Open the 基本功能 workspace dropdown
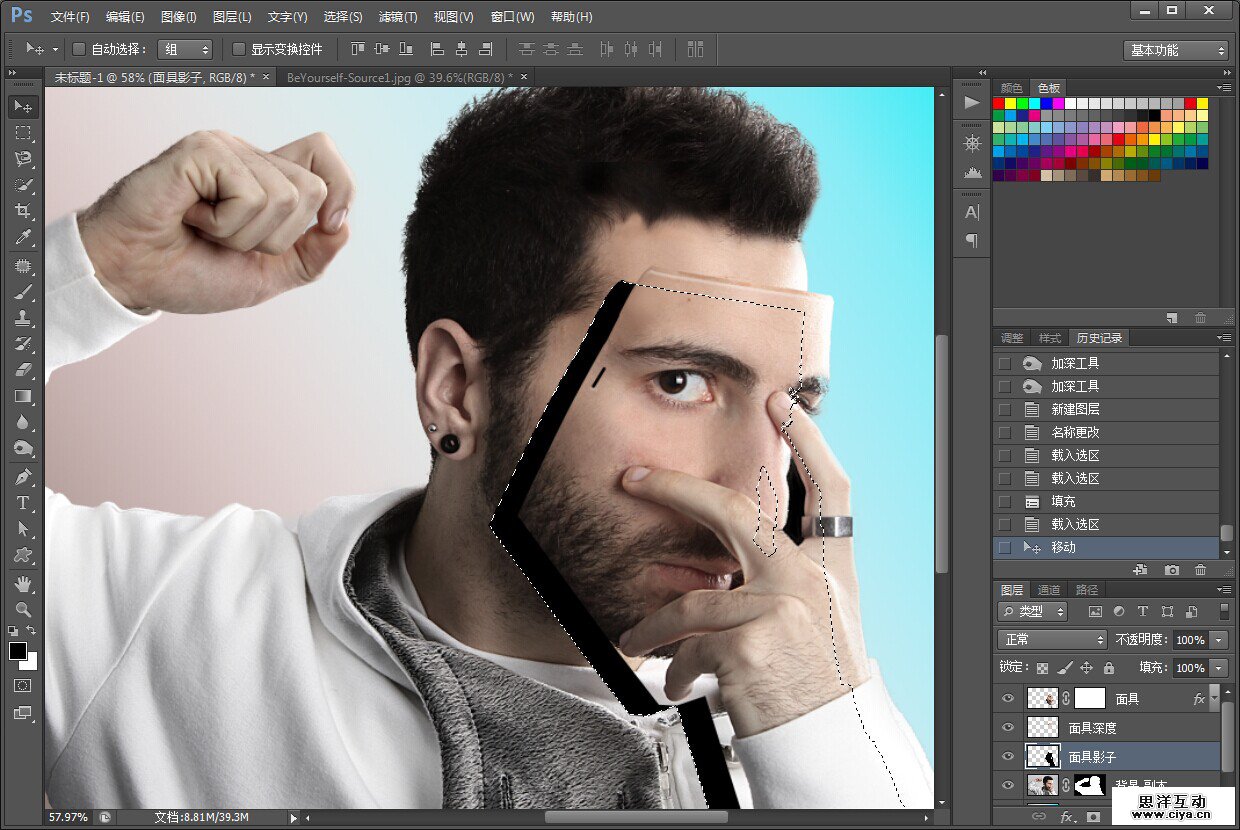Screen dimensions: 1240x830 click(x=1176, y=50)
